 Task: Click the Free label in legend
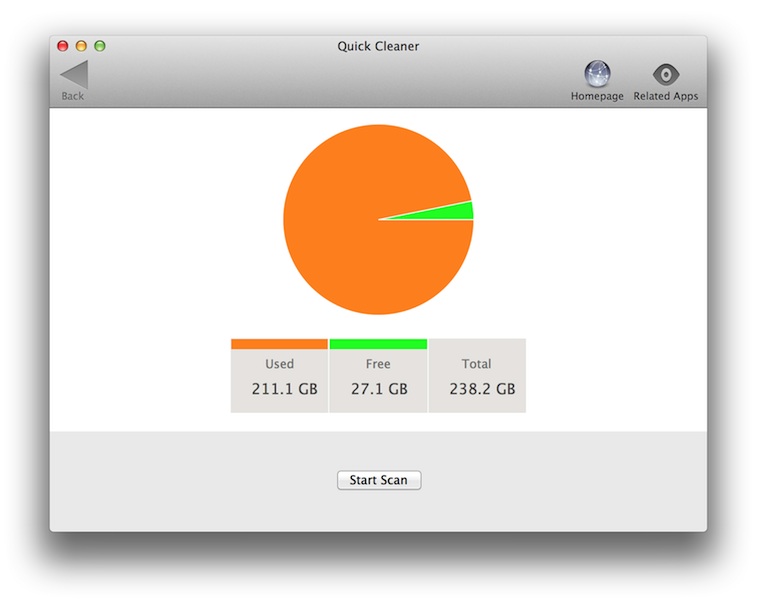pos(378,364)
